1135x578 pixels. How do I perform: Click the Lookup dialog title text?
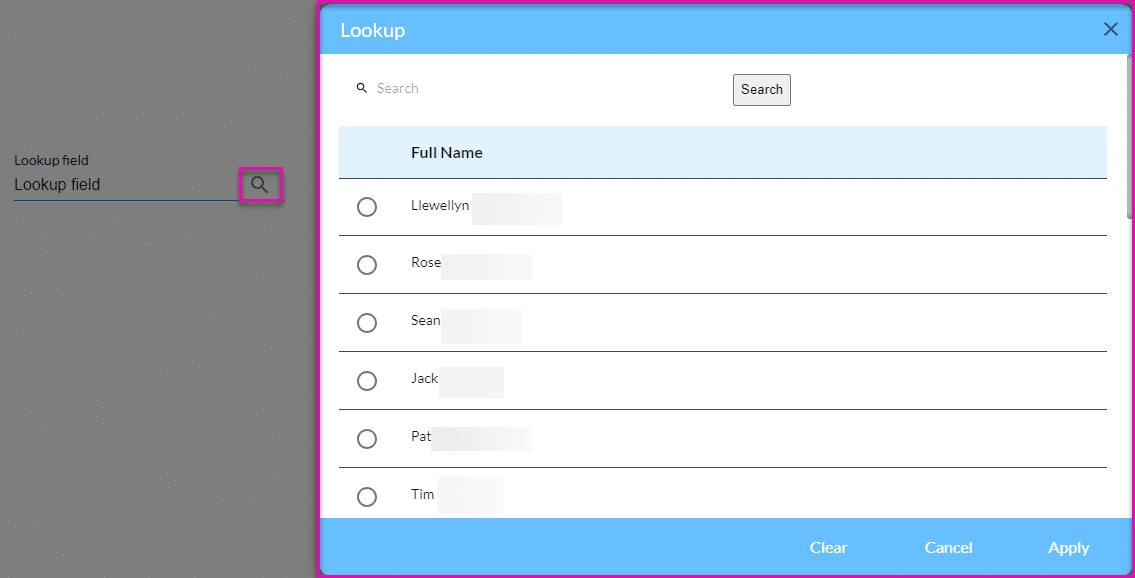pyautogui.click(x=372, y=30)
